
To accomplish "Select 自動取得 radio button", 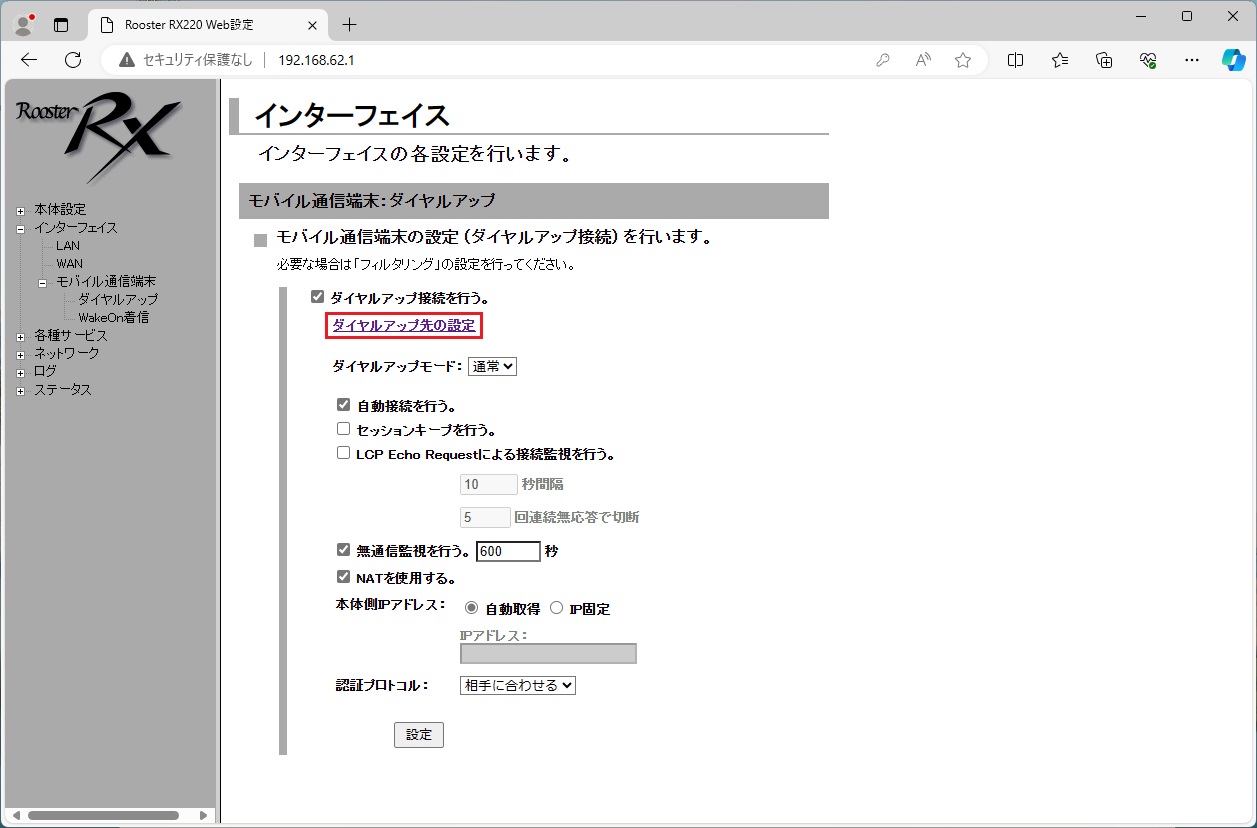I will click(x=472, y=608).
